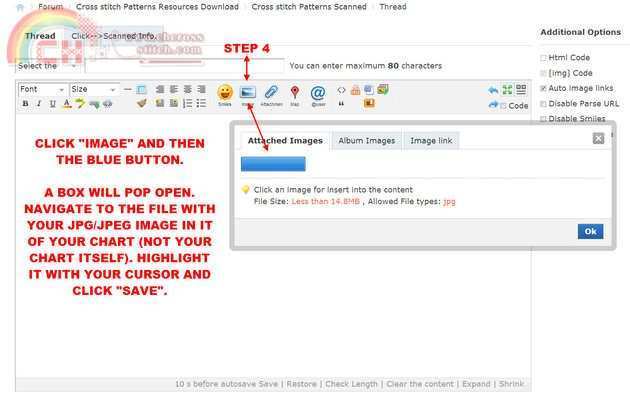Go to Cross stitch Patterns Resources Download

coord(157,7)
